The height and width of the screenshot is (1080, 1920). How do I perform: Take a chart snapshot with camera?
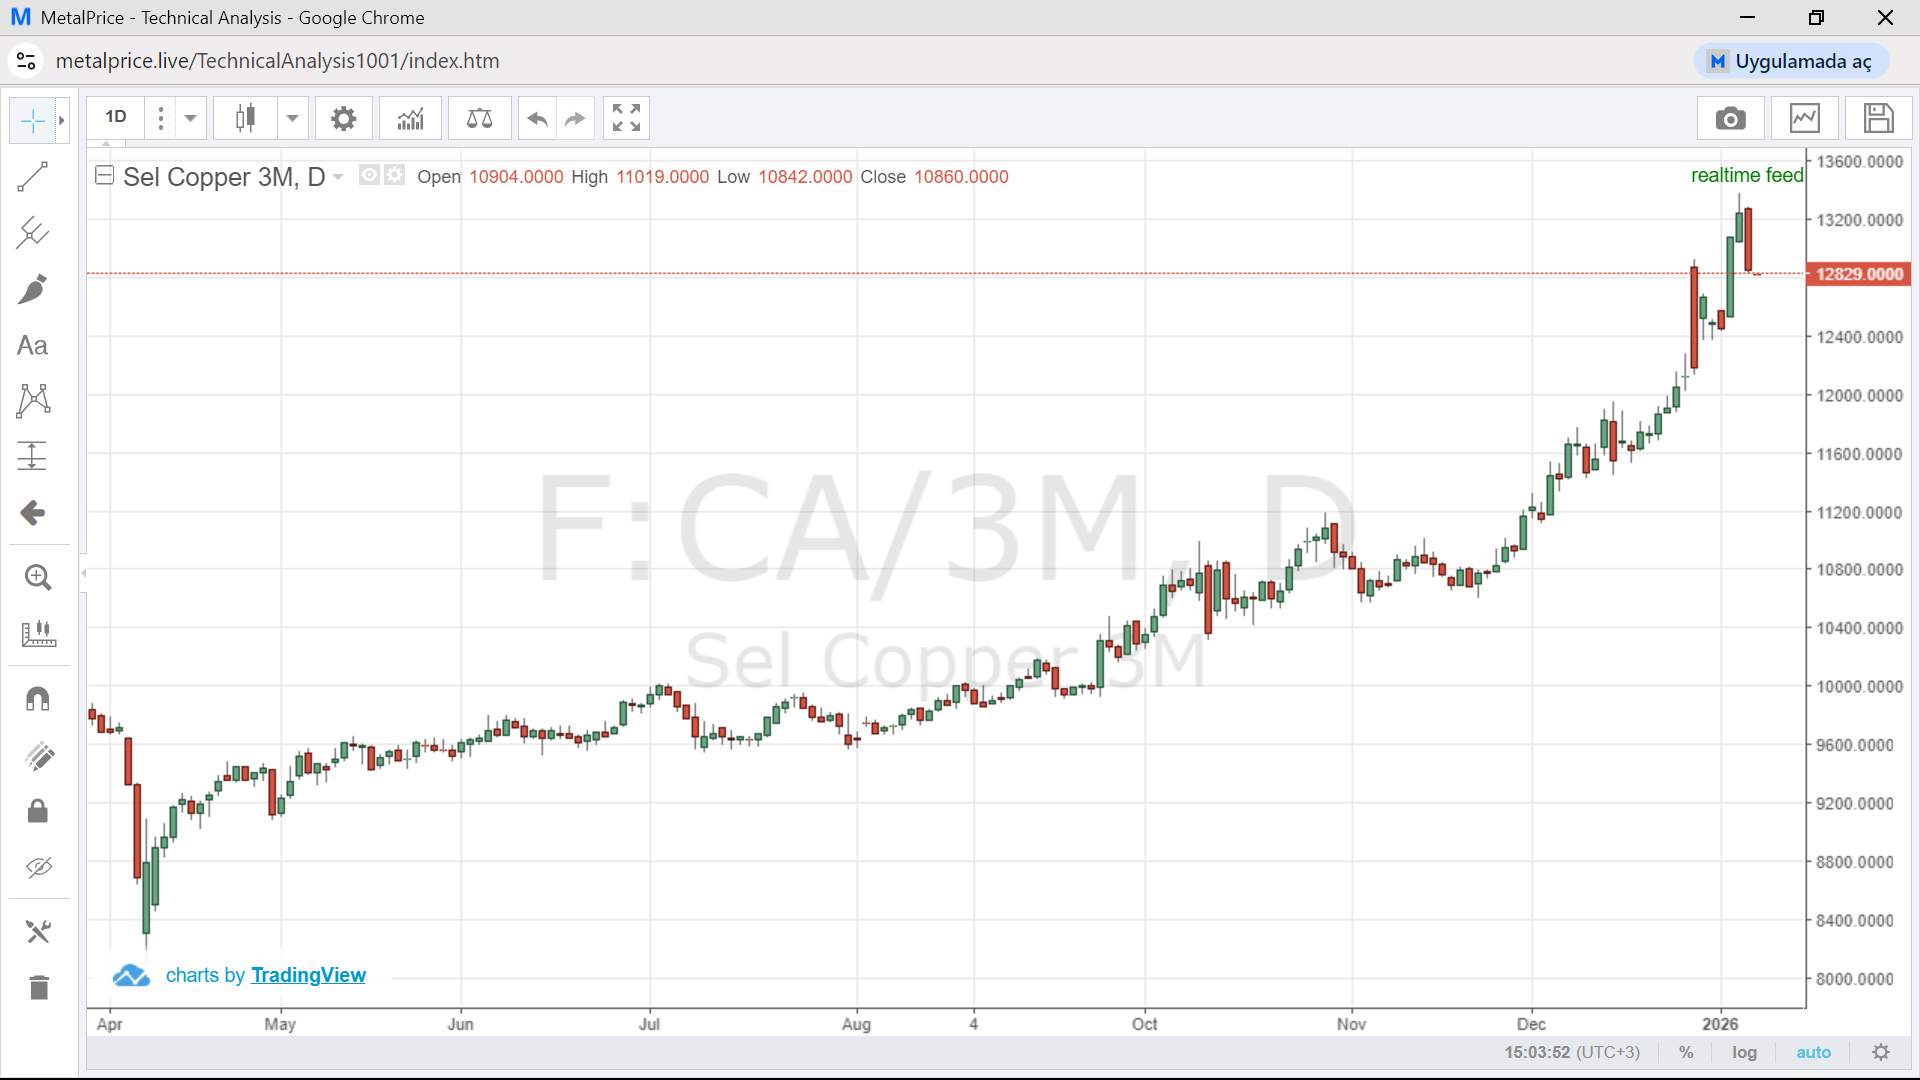(1730, 119)
